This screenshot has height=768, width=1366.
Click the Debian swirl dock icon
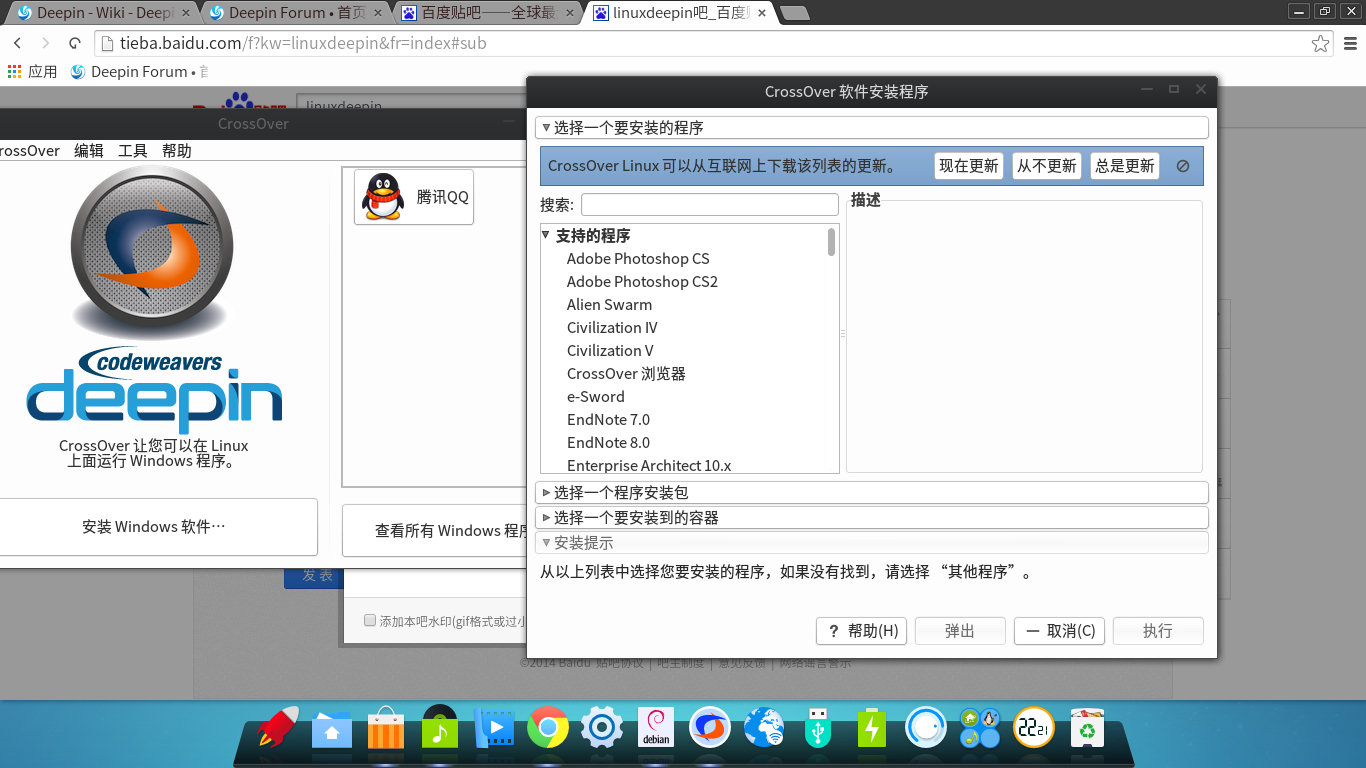click(656, 728)
